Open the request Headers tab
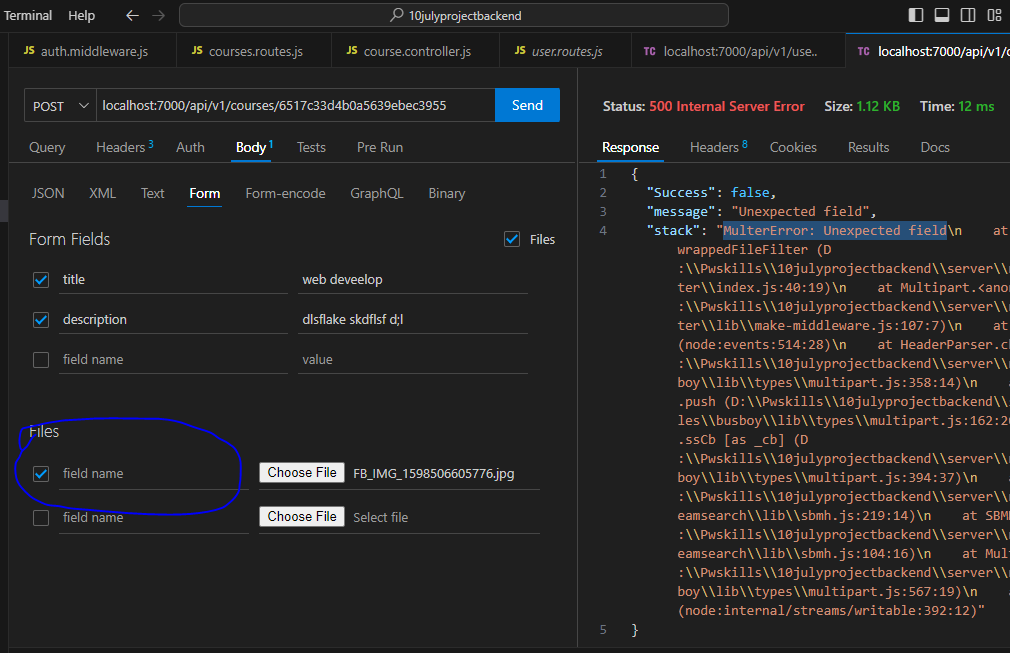Screen dimensions: 1010x653 [x=124, y=147]
